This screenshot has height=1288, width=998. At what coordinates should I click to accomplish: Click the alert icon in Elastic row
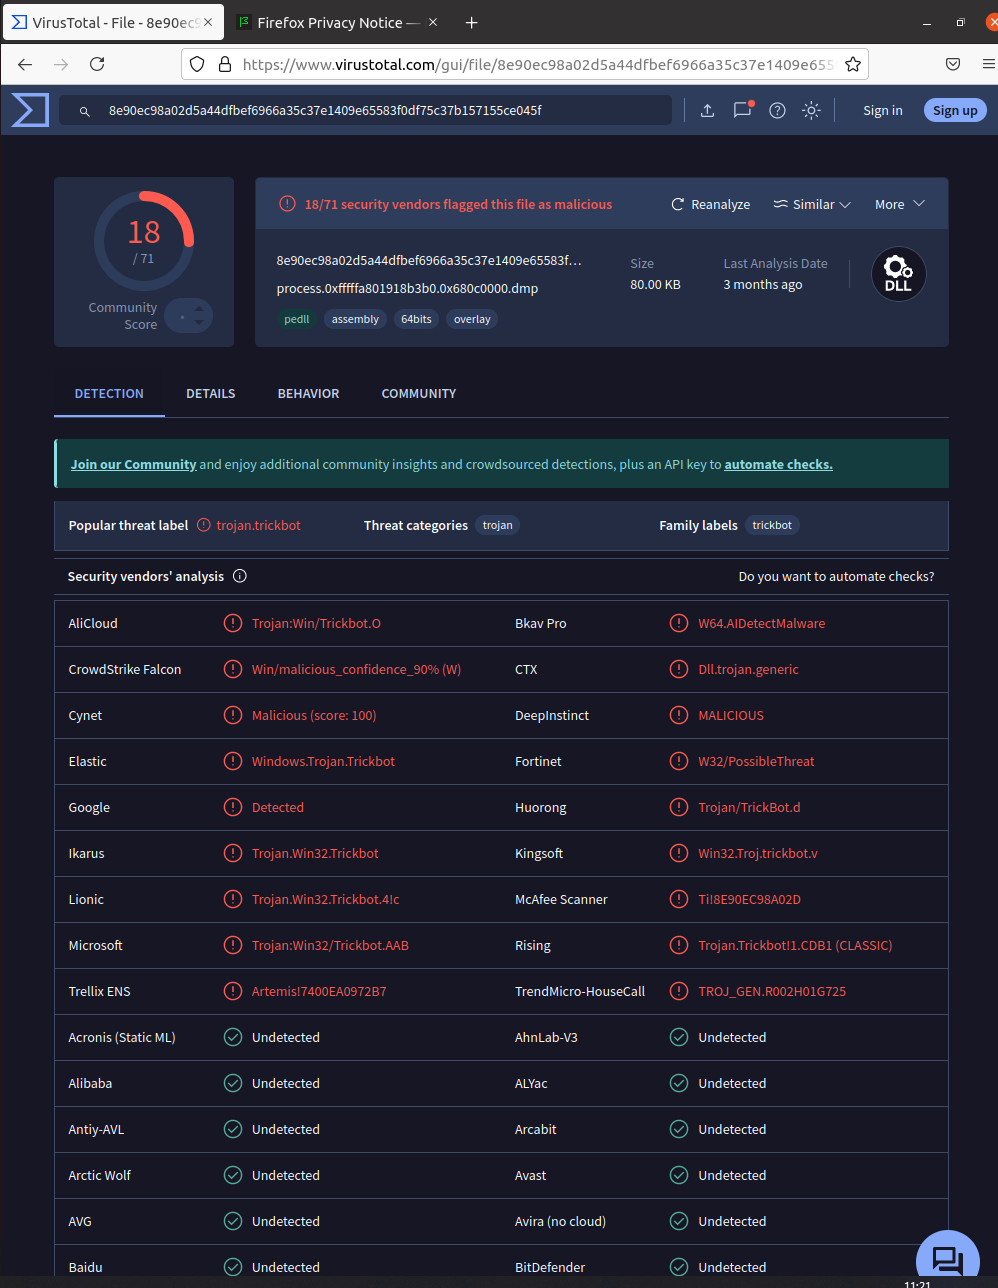coord(233,761)
